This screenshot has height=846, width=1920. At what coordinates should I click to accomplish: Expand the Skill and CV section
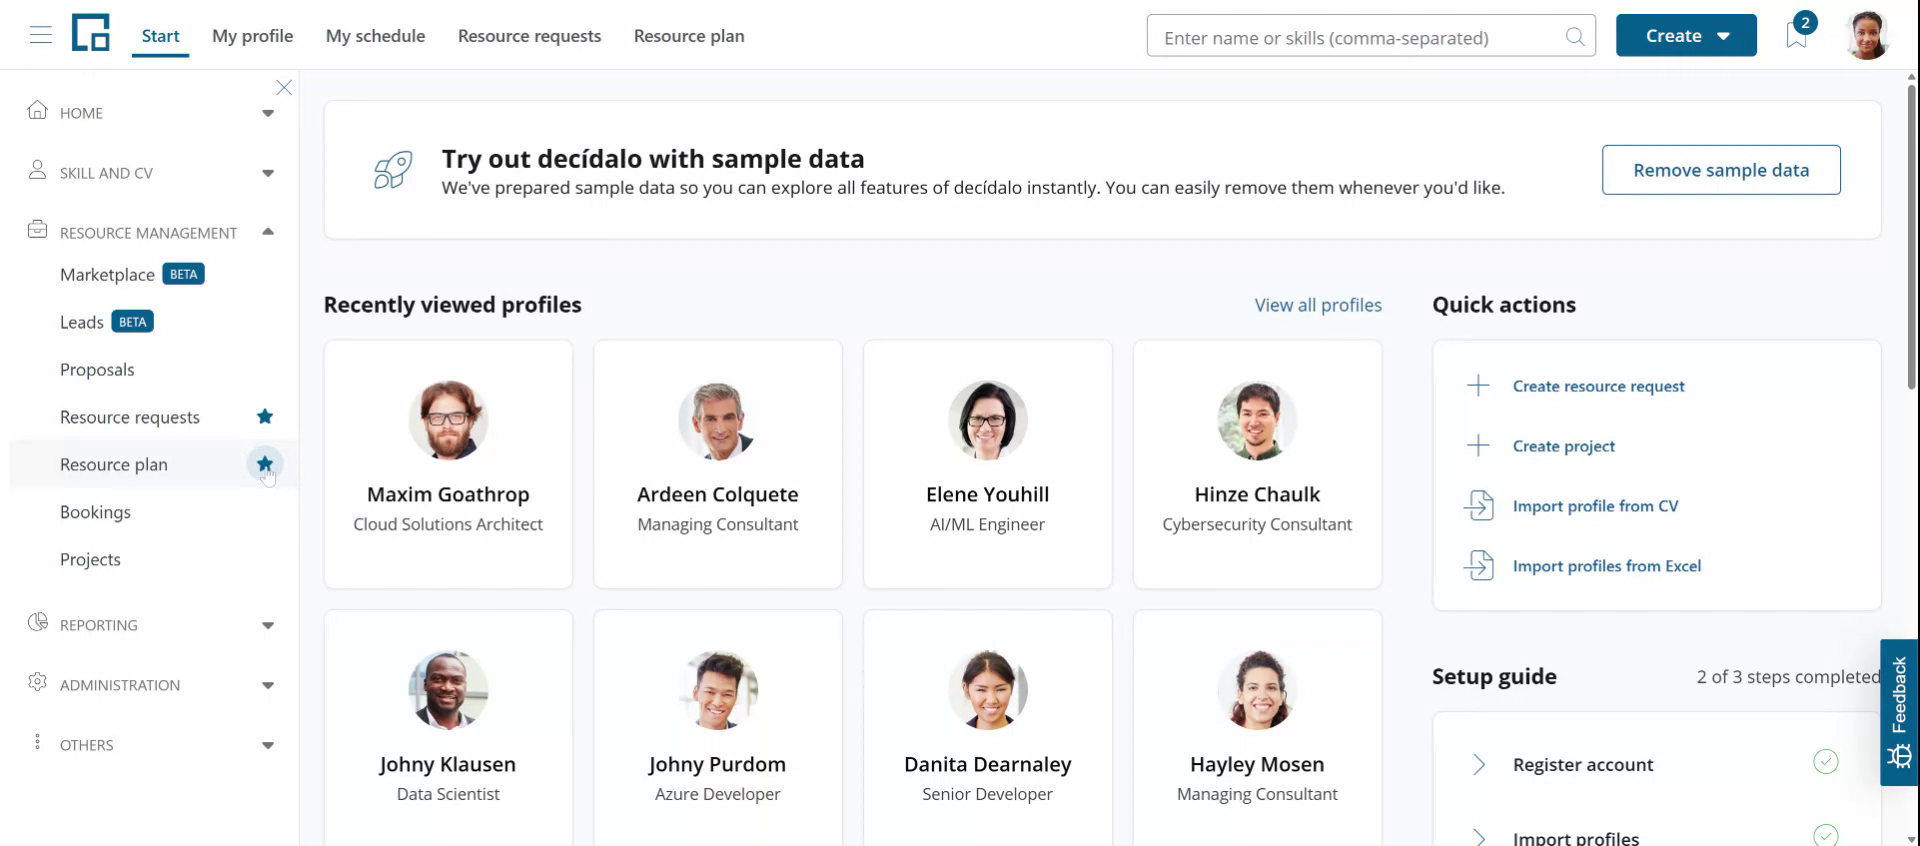[x=267, y=173]
